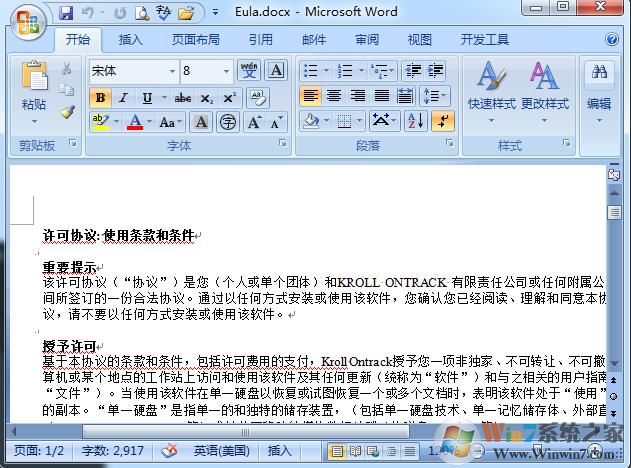
Task: Open the 字体 dialog launcher
Action: (x=283, y=143)
